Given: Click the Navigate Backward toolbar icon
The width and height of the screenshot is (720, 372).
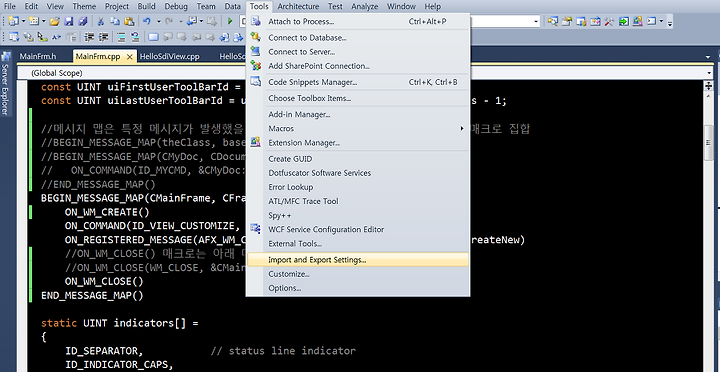Looking at the screenshot, I should 191,21.
